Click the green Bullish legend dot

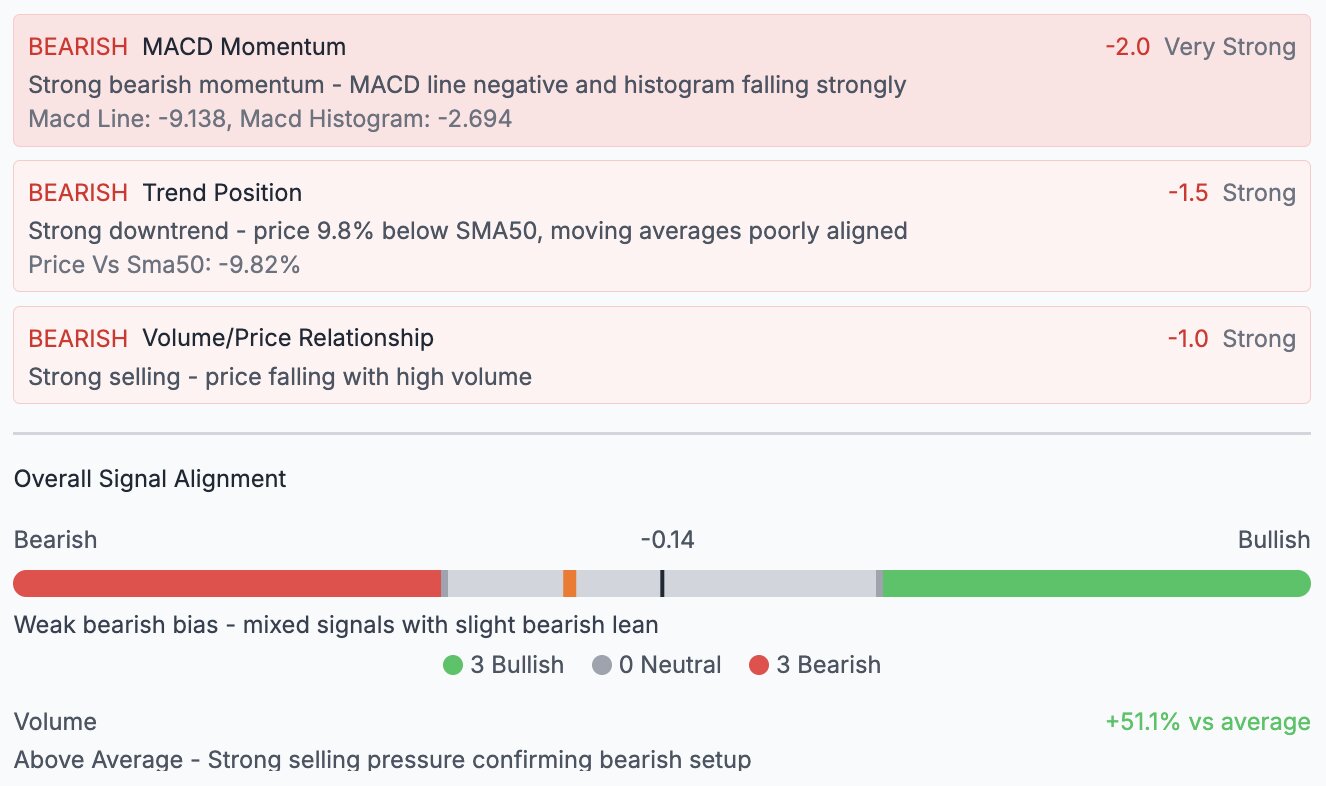pyautogui.click(x=453, y=665)
